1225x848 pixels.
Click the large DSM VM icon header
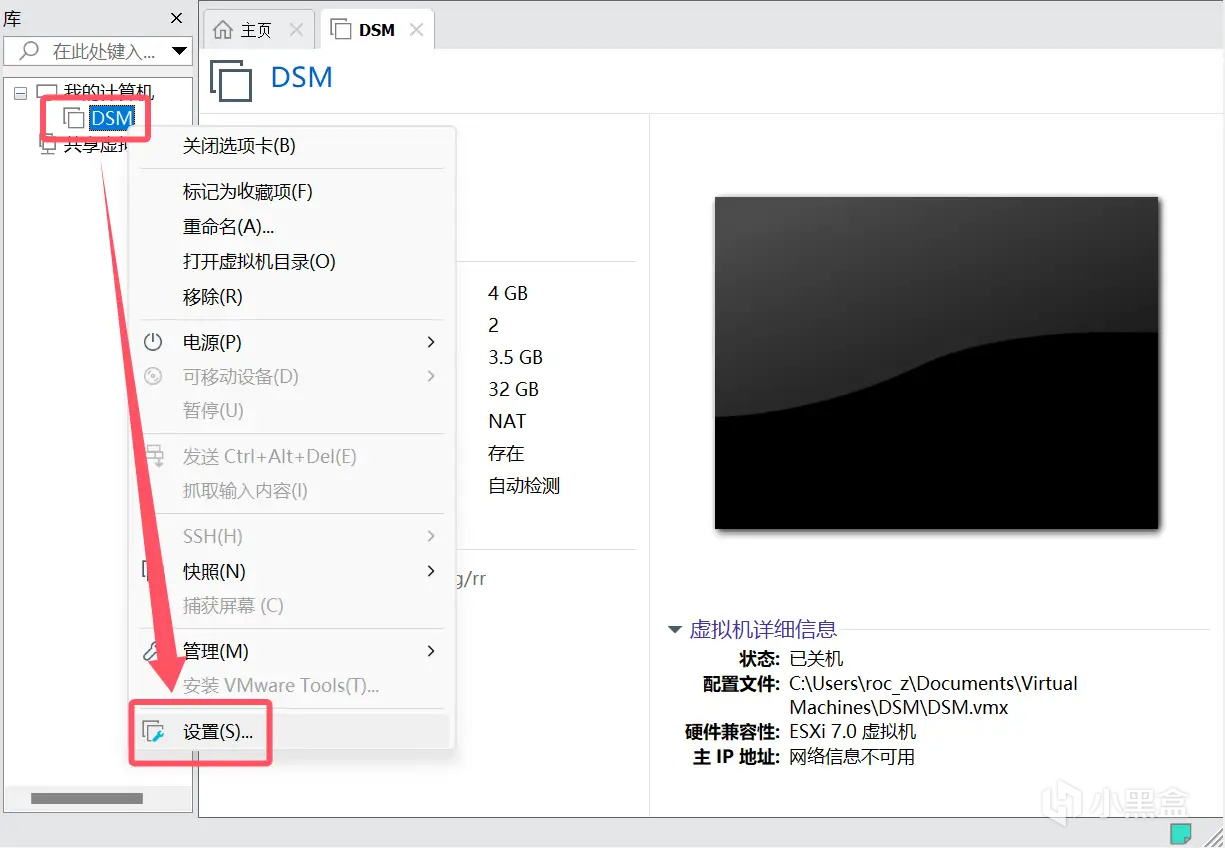click(x=231, y=80)
